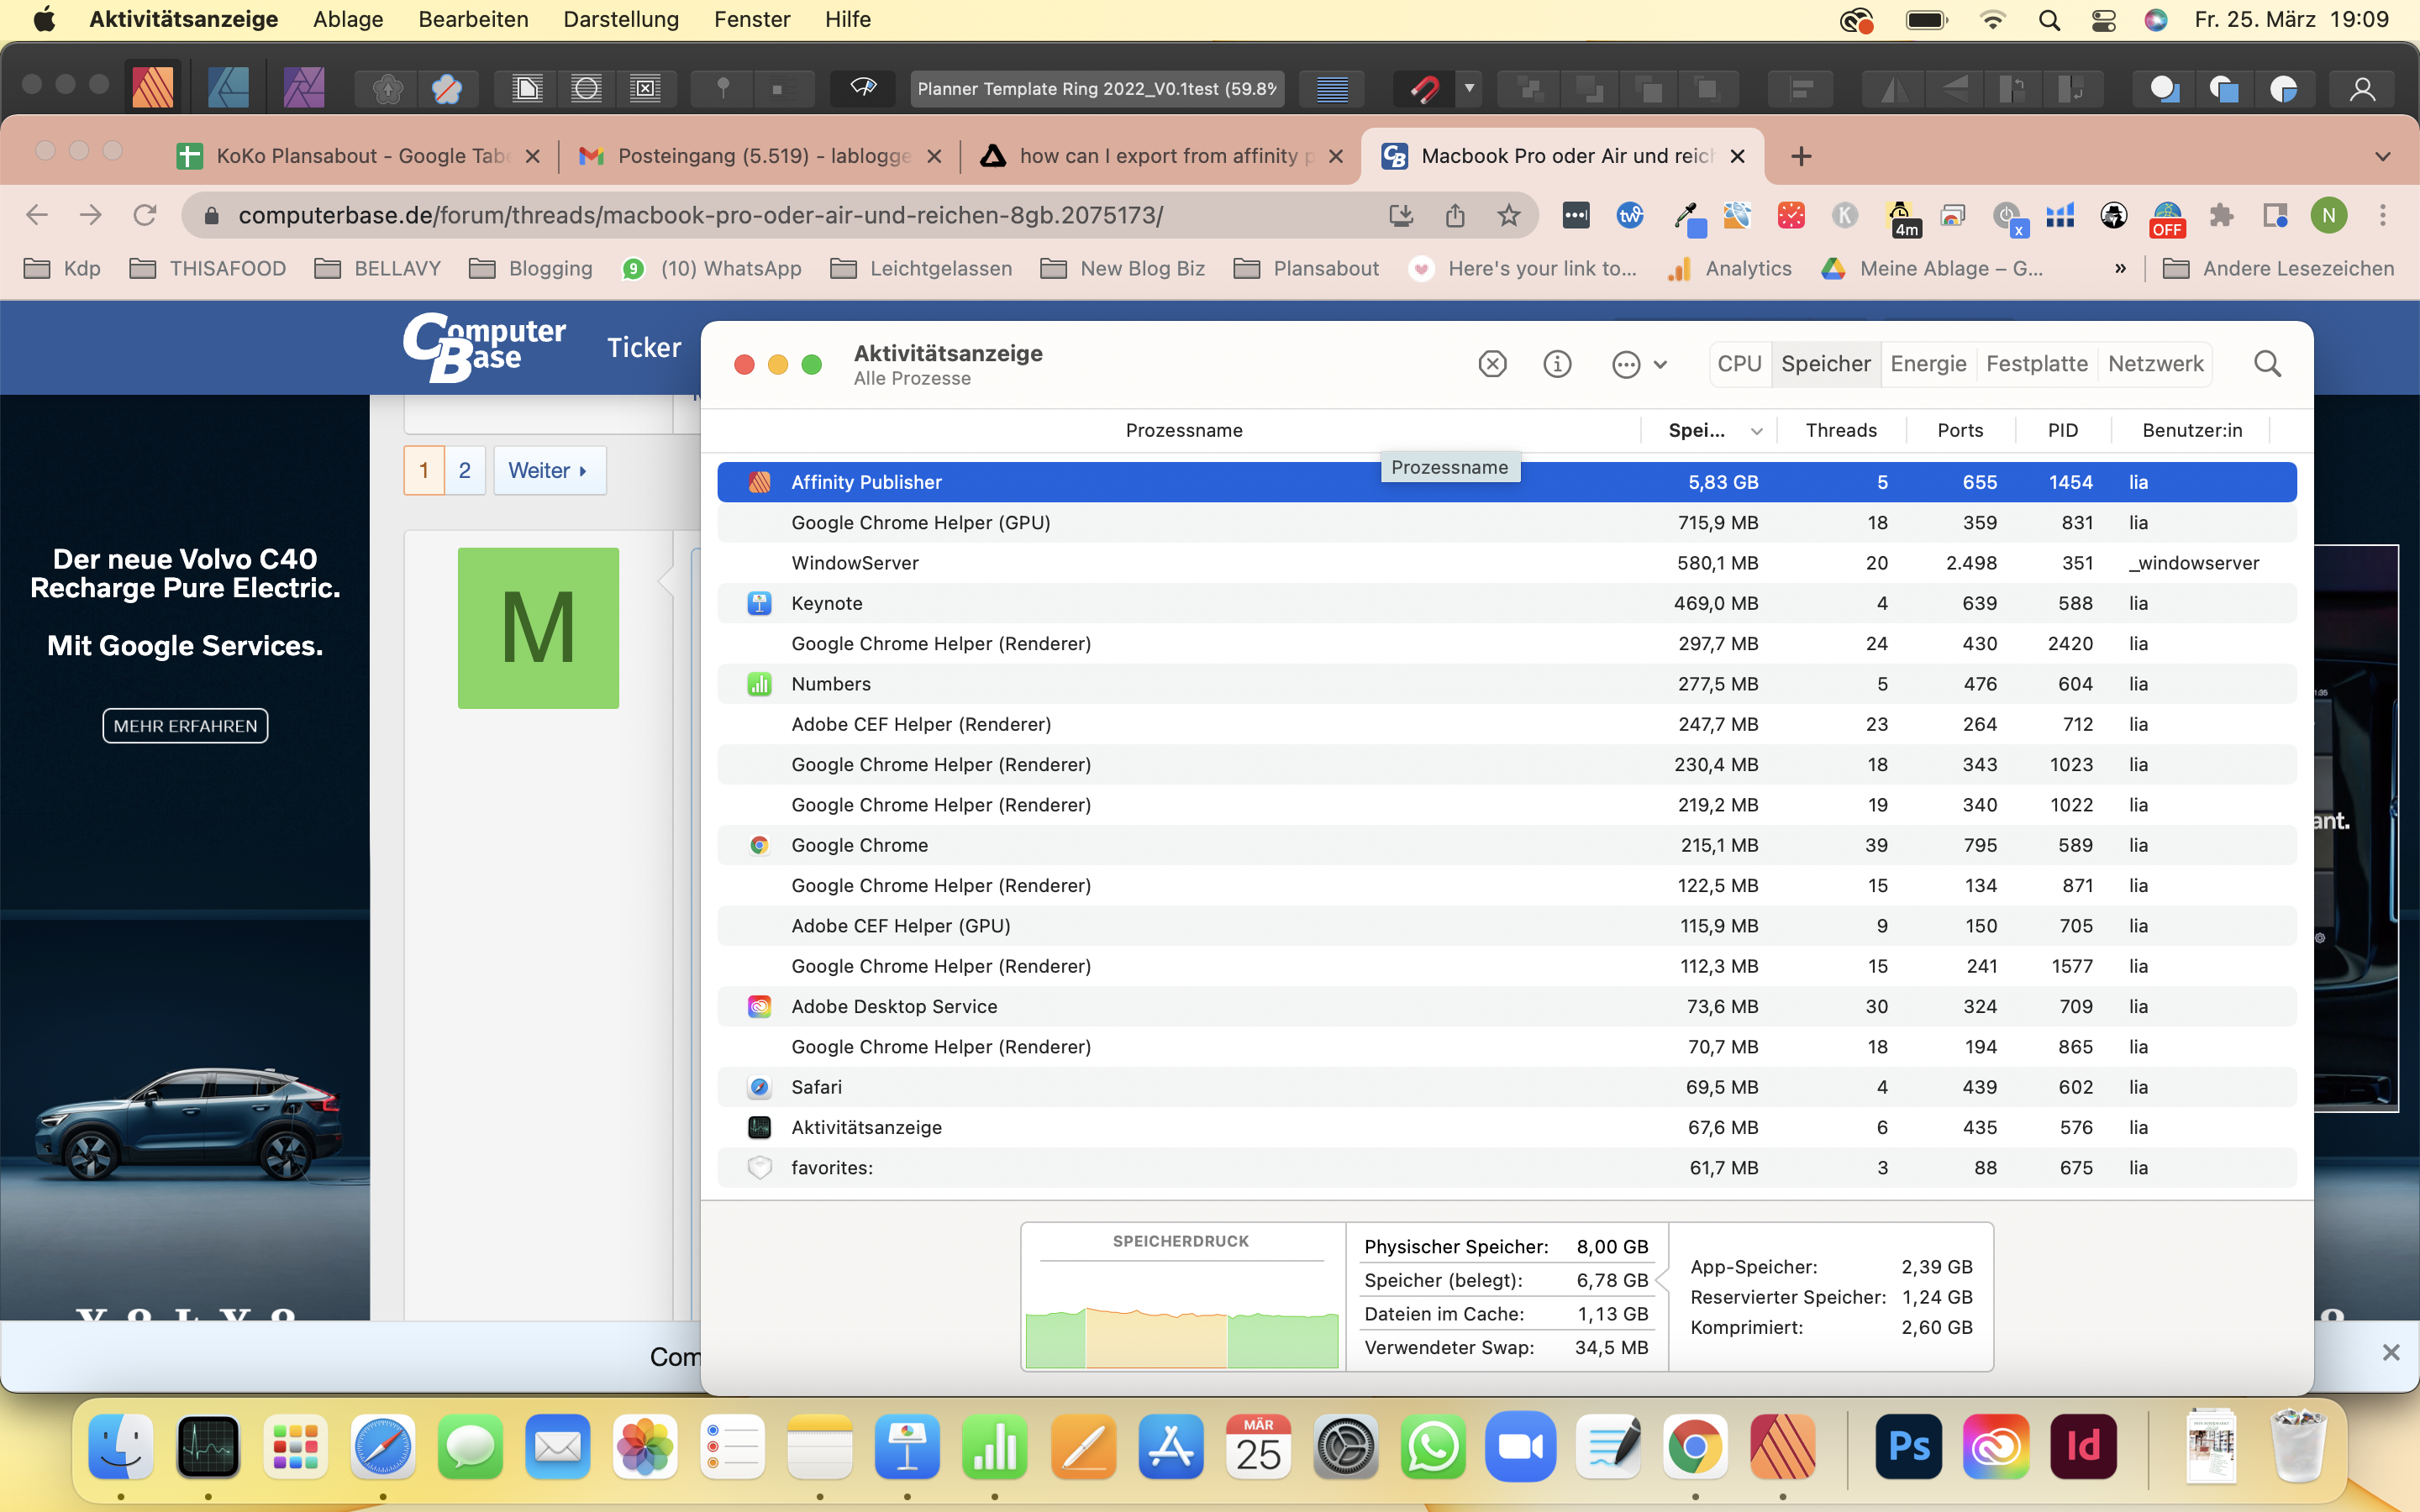This screenshot has width=2420, height=1512.
Task: Open Chrome extensions puzzle piece icon
Action: click(2221, 215)
